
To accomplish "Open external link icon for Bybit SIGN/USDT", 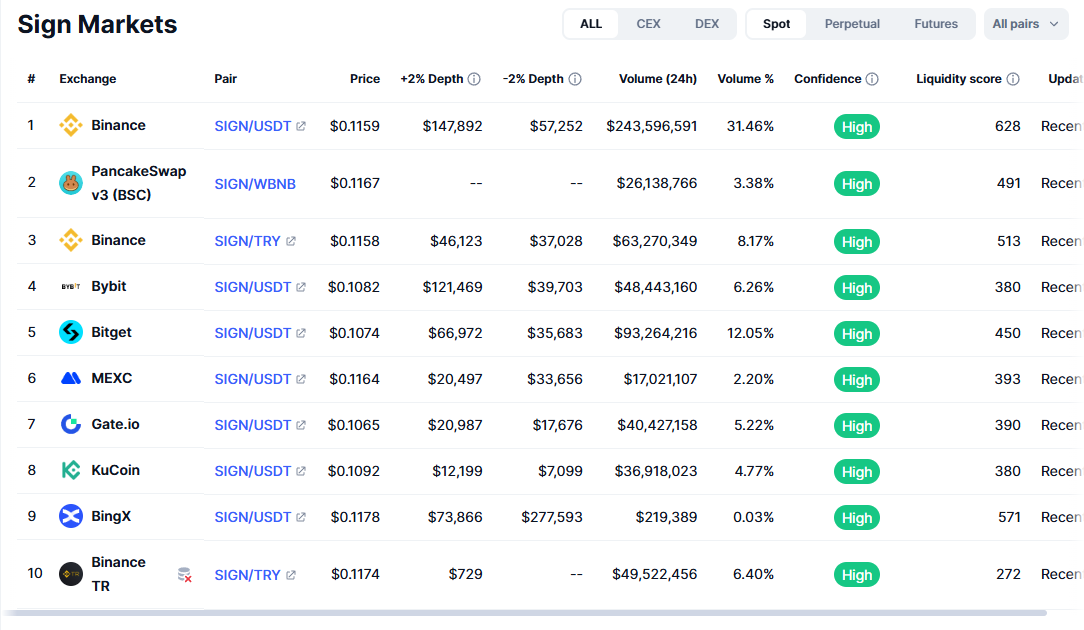I will (301, 287).
